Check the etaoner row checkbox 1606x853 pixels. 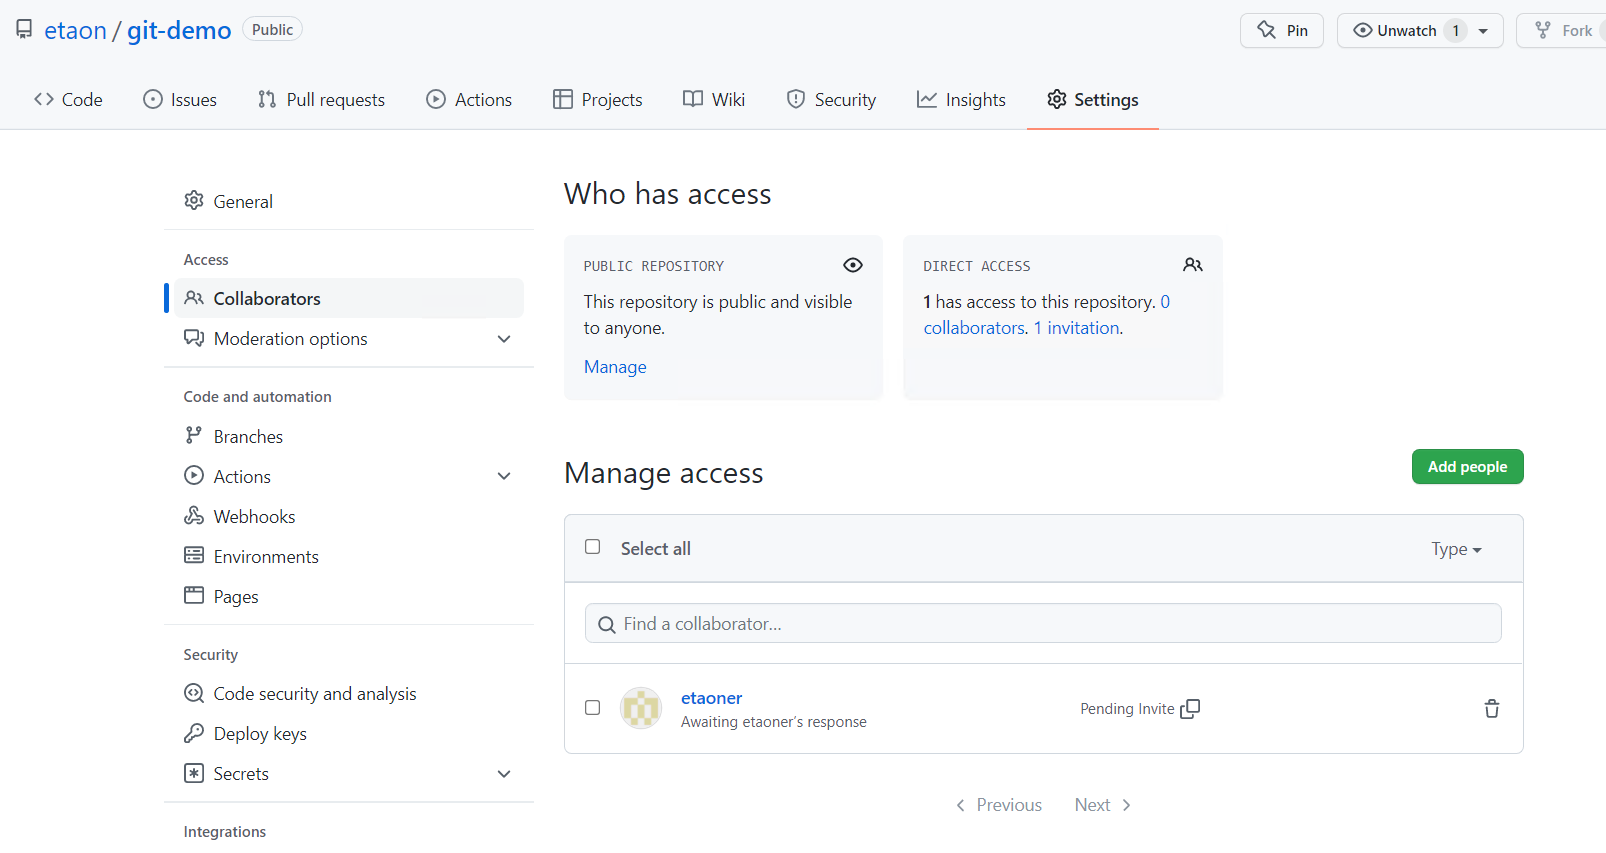(593, 708)
